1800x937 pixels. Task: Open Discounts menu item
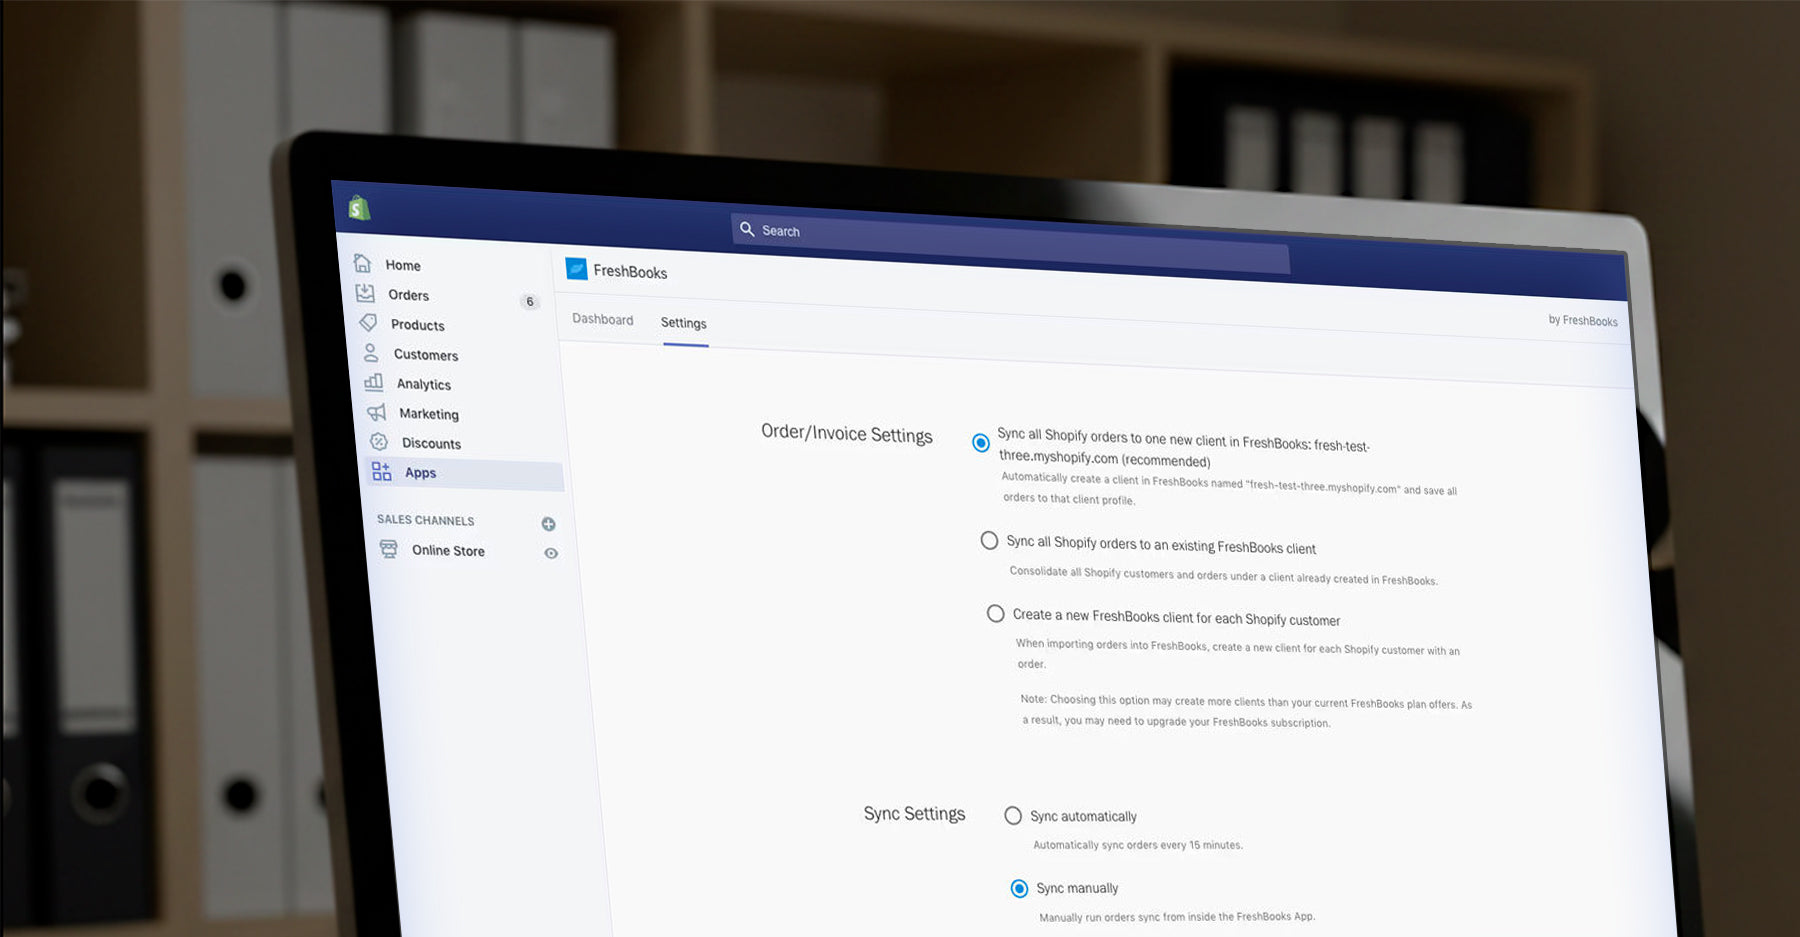[431, 443]
